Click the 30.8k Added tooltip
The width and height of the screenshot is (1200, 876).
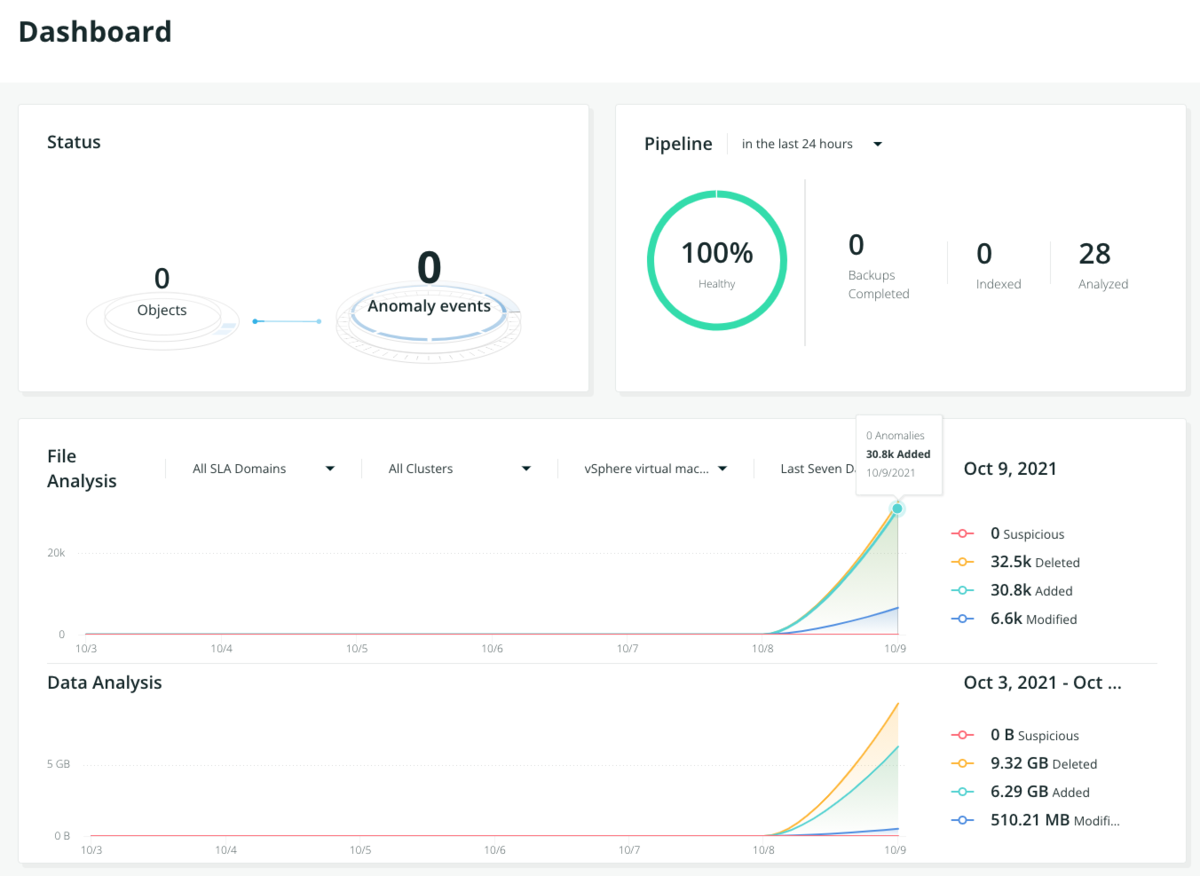[x=899, y=454]
